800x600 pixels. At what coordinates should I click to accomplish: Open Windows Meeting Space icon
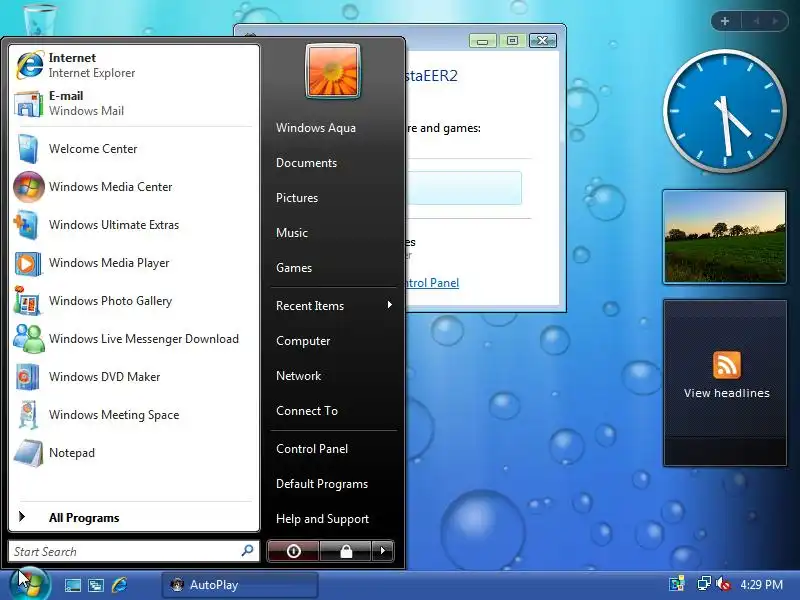point(29,415)
